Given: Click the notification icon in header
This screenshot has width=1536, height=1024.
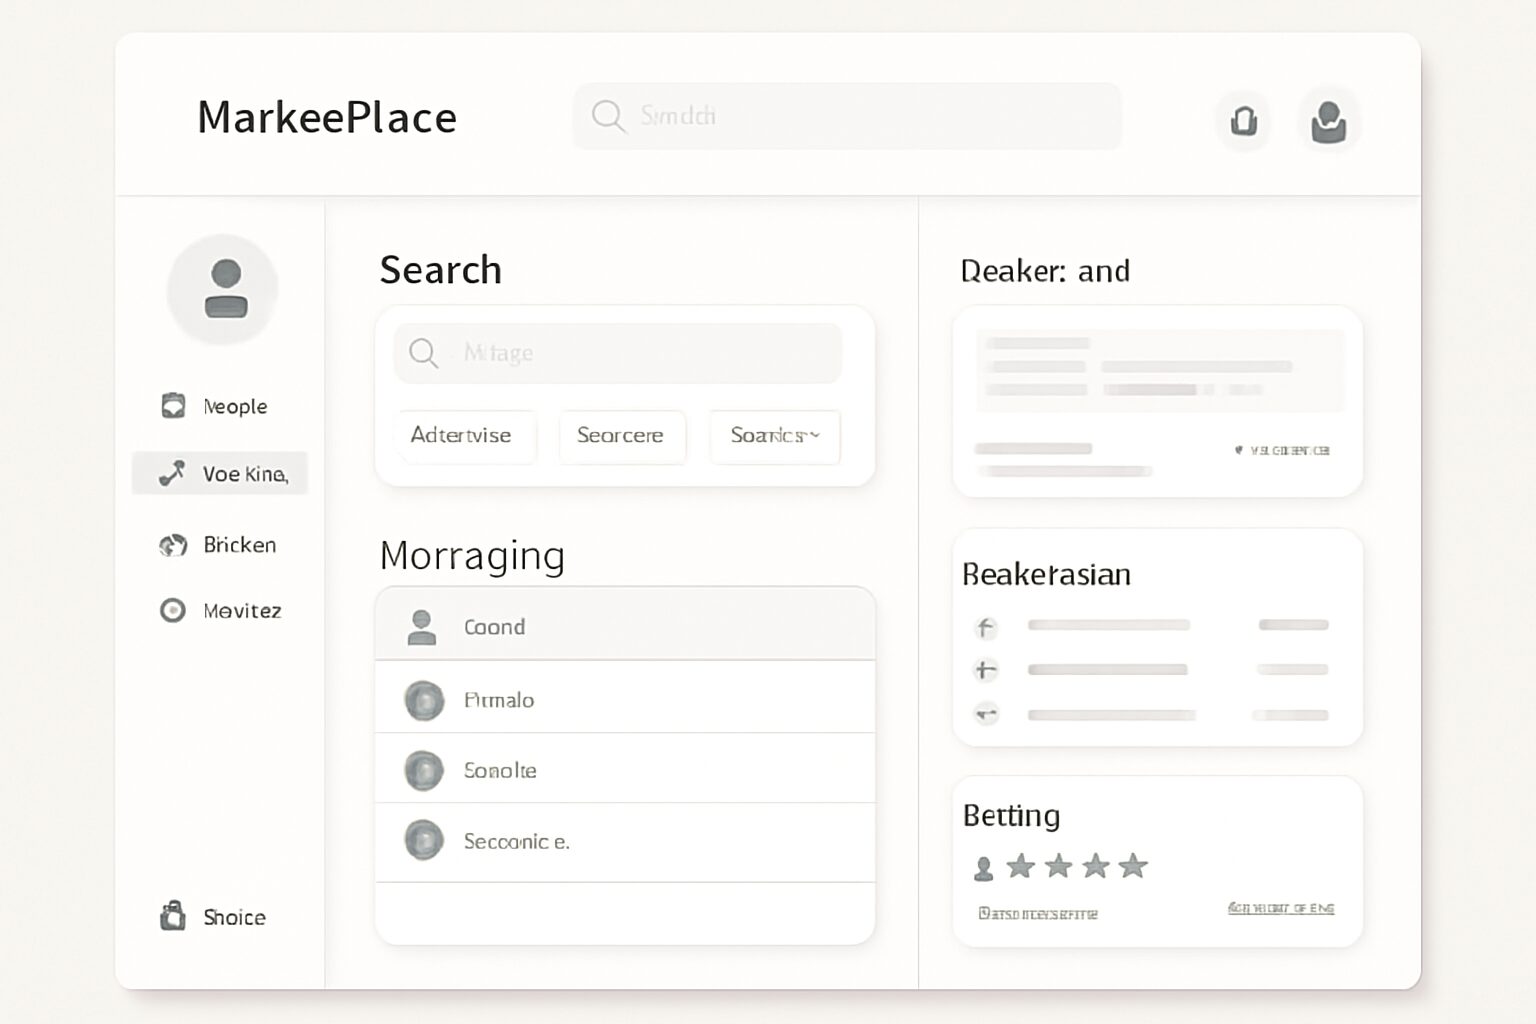Looking at the screenshot, I should click(1243, 121).
